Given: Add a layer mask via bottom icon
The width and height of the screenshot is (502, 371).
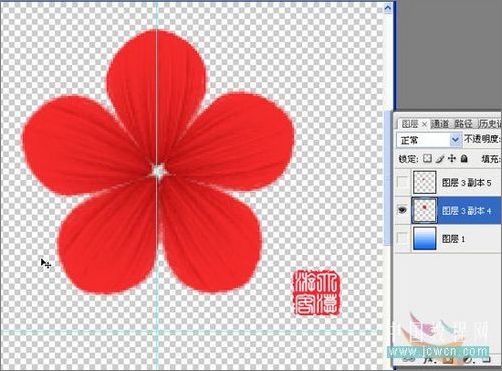Looking at the screenshot, I should click(448, 360).
